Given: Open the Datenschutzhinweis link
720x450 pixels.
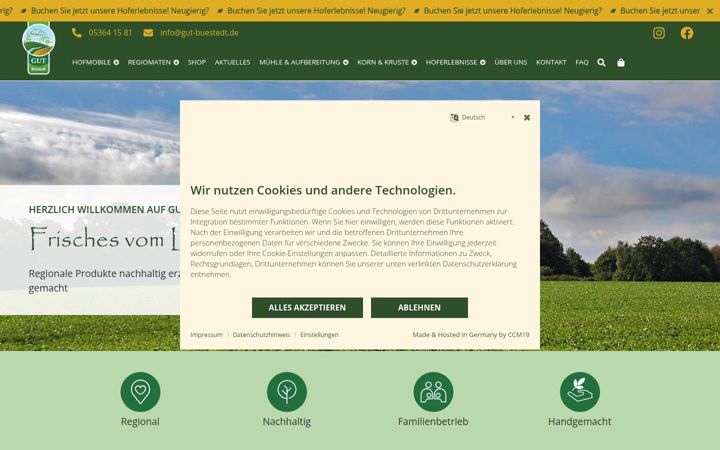Looking at the screenshot, I should tap(261, 335).
